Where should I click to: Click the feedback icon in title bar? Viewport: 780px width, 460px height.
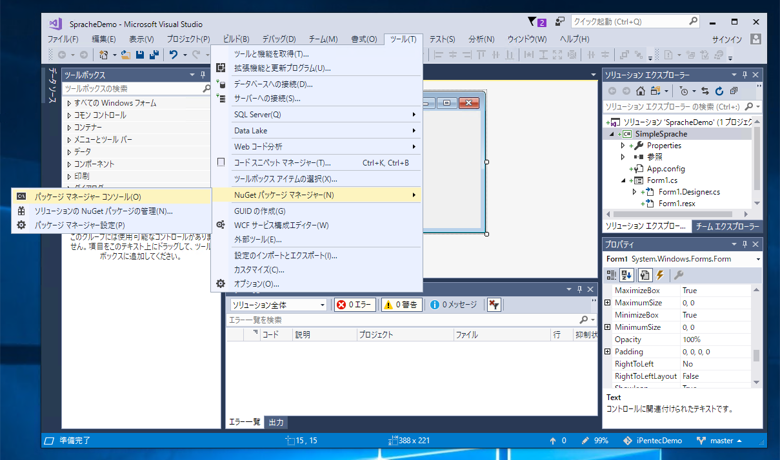pyautogui.click(x=560, y=21)
